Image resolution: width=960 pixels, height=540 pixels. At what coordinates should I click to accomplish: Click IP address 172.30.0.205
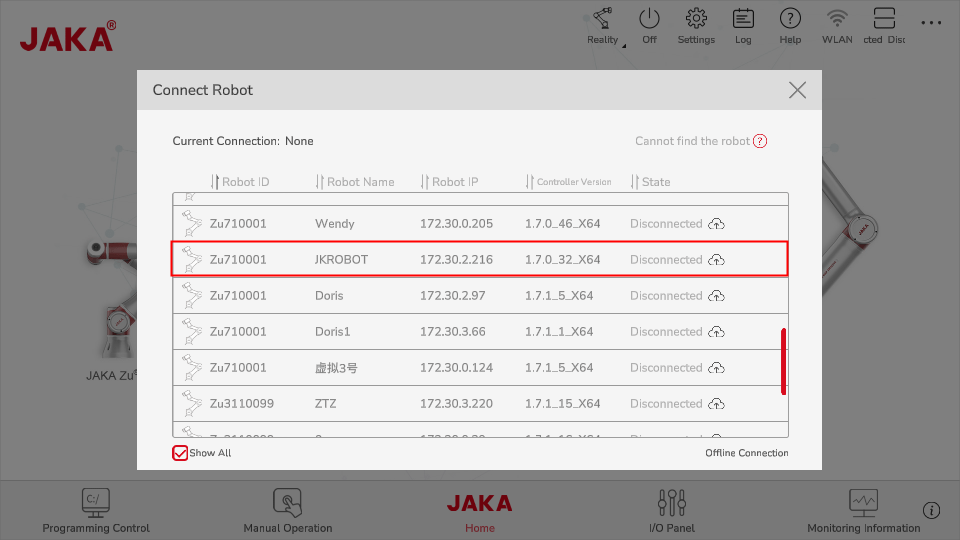pos(456,224)
